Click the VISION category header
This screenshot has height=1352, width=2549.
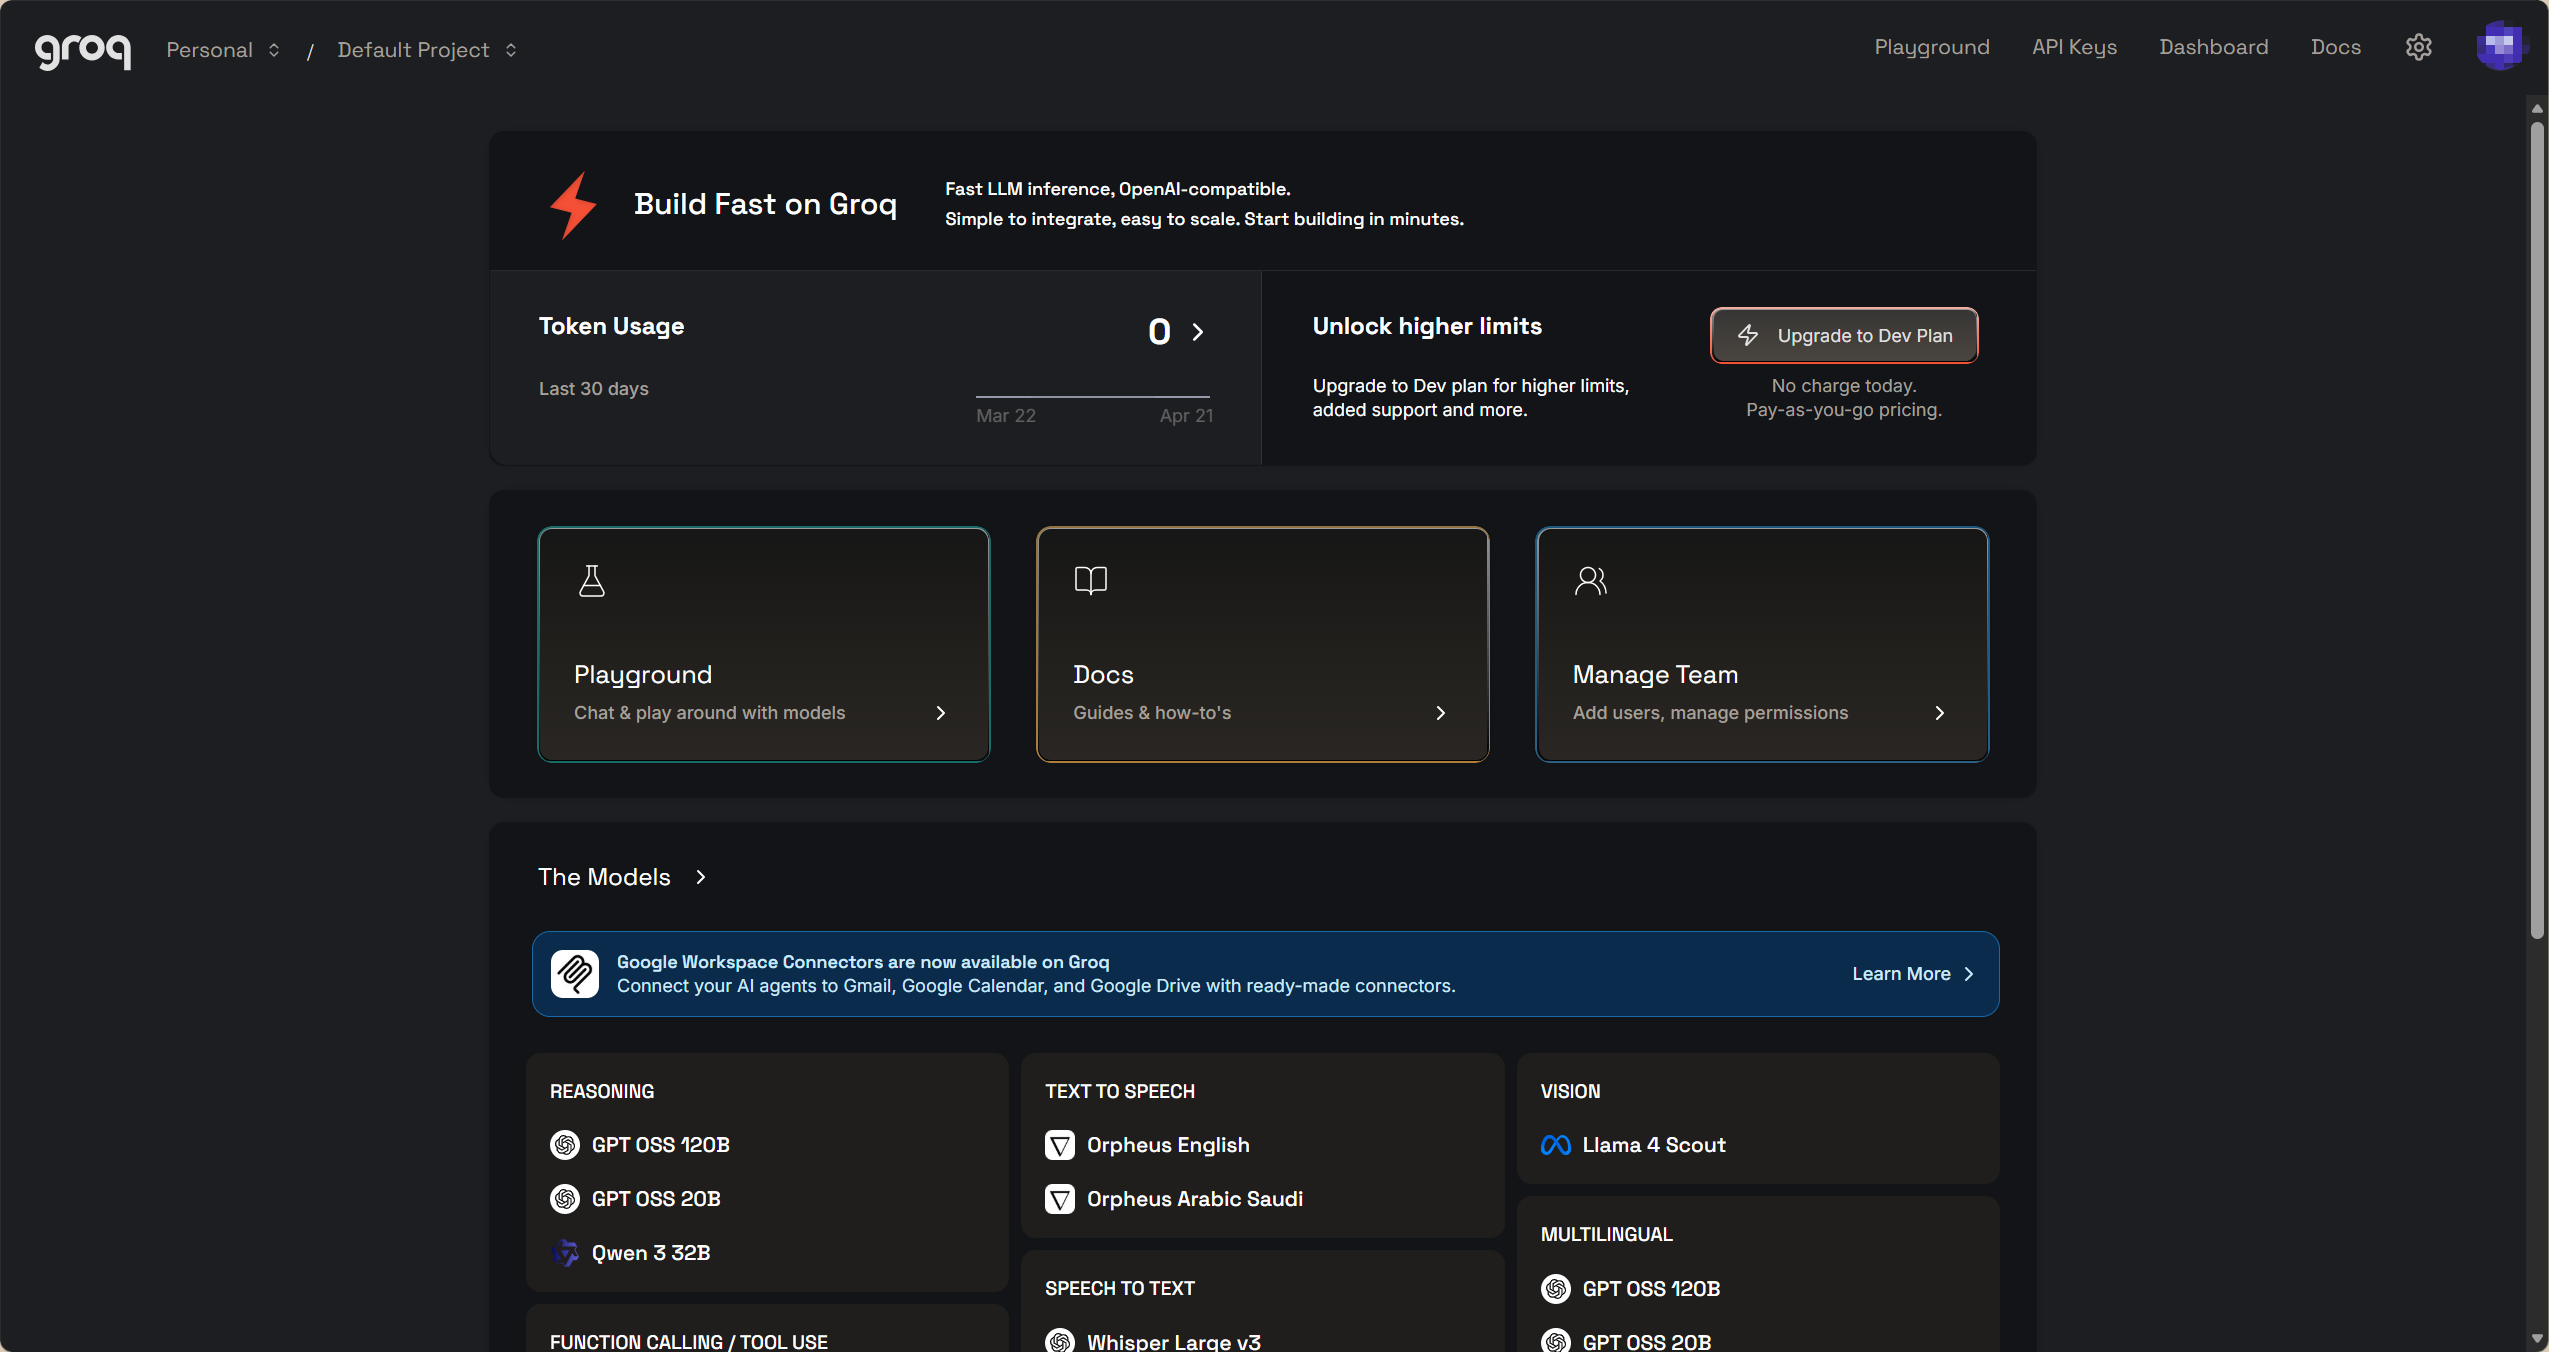tap(1570, 1091)
